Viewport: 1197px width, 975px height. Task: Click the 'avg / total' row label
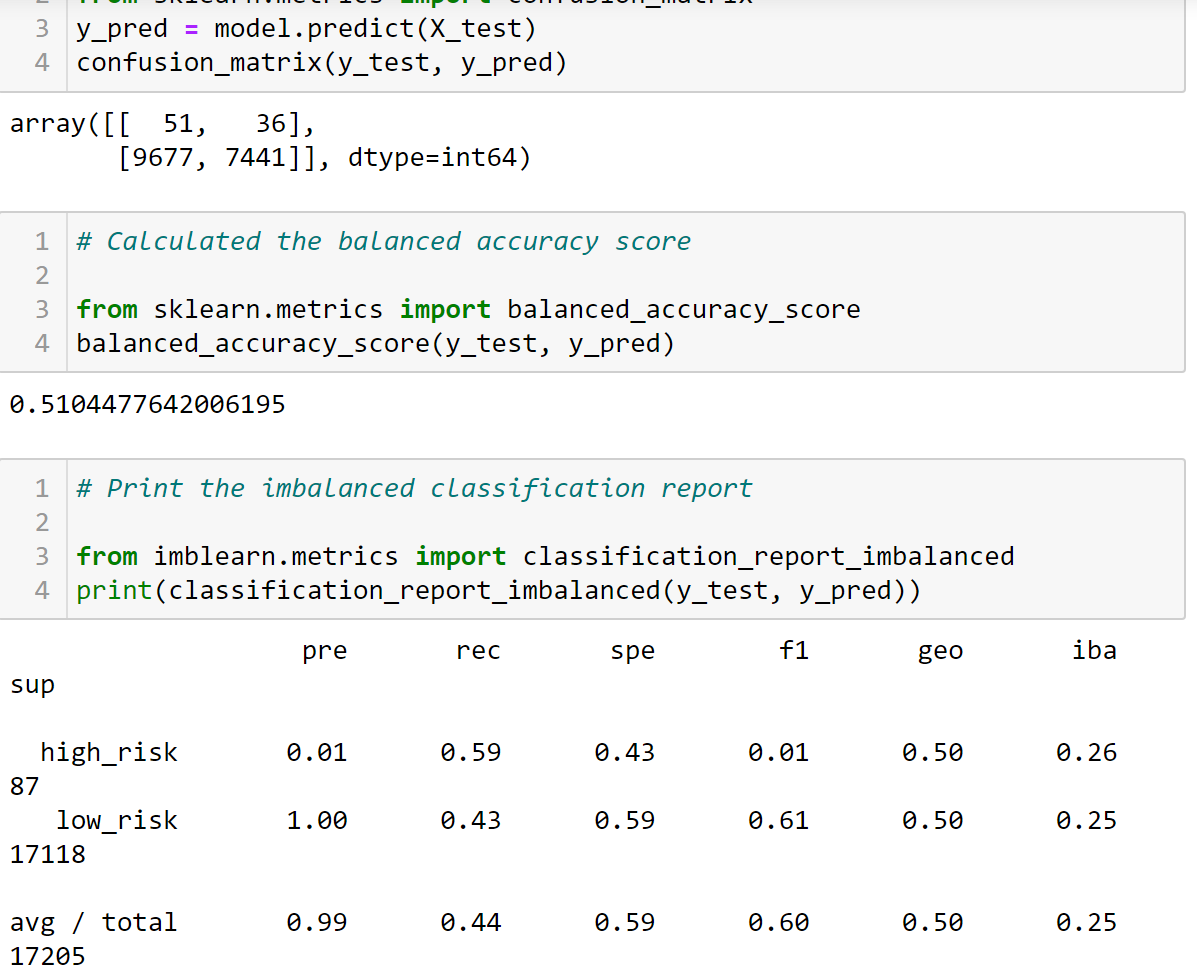(x=93, y=922)
